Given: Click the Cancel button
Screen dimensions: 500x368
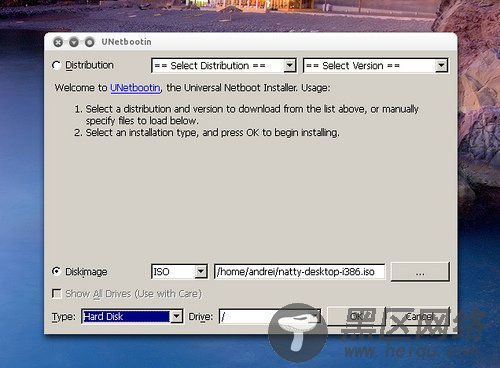Looking at the screenshot, I should point(420,316).
